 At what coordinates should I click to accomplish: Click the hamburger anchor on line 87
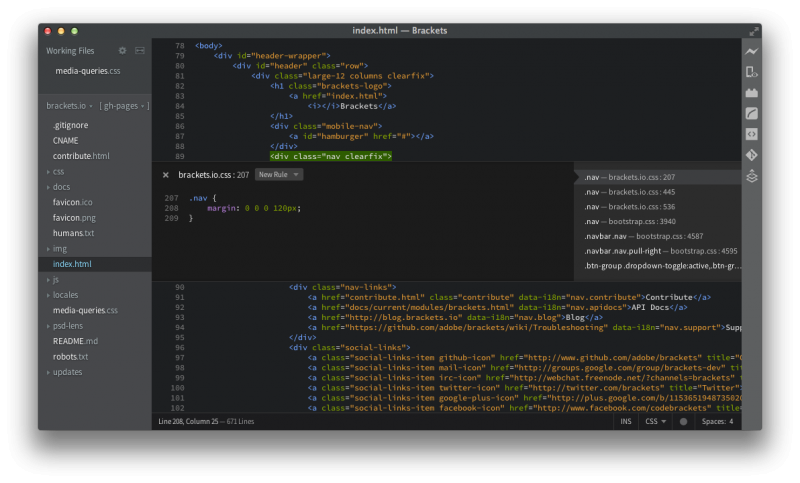[361, 136]
